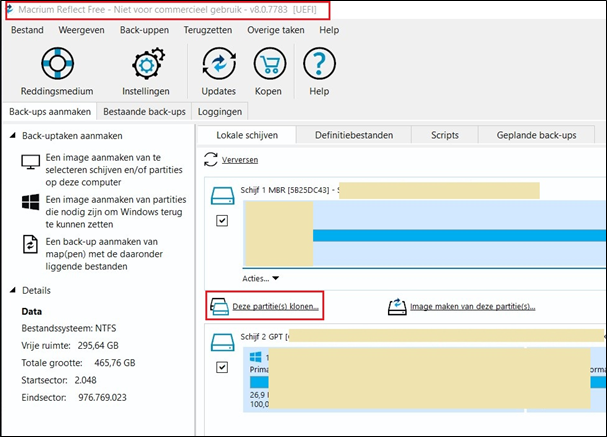
Task: Click the Windows logo partition image icon
Action: pos(28,202)
